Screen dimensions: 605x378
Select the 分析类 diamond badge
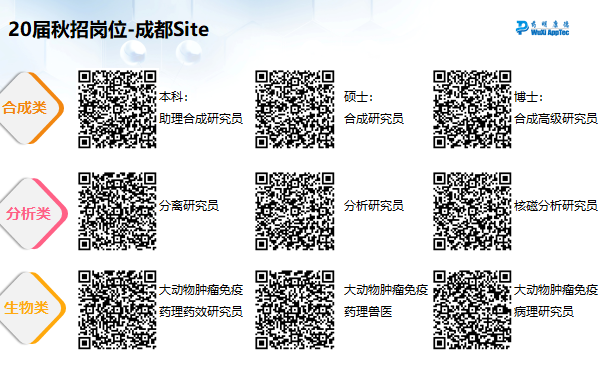(x=32, y=213)
